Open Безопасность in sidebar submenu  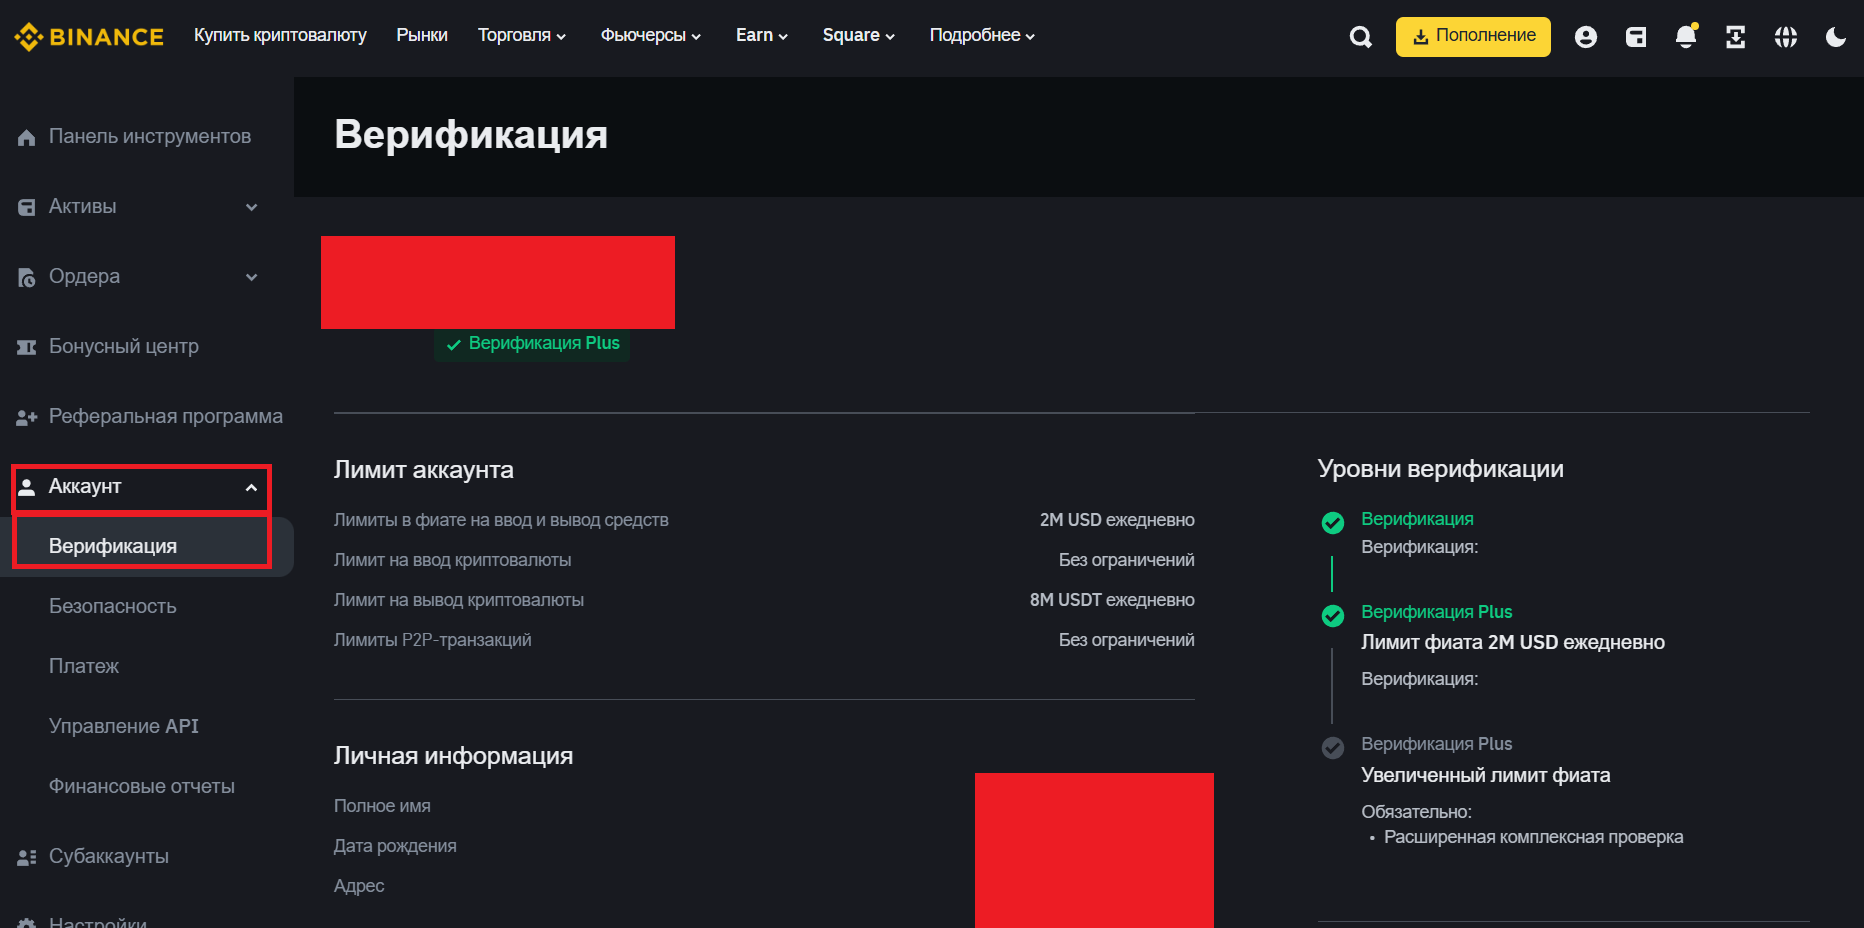coord(113,606)
